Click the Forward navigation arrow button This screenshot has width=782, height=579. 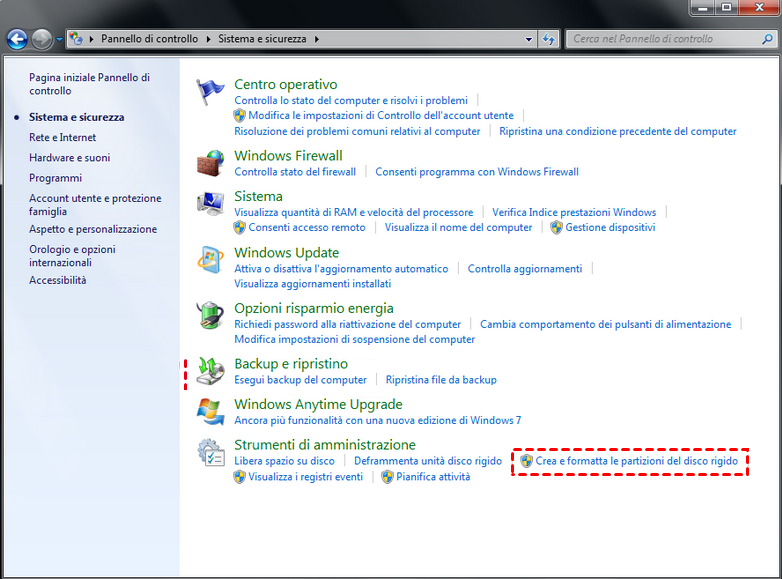(42, 39)
